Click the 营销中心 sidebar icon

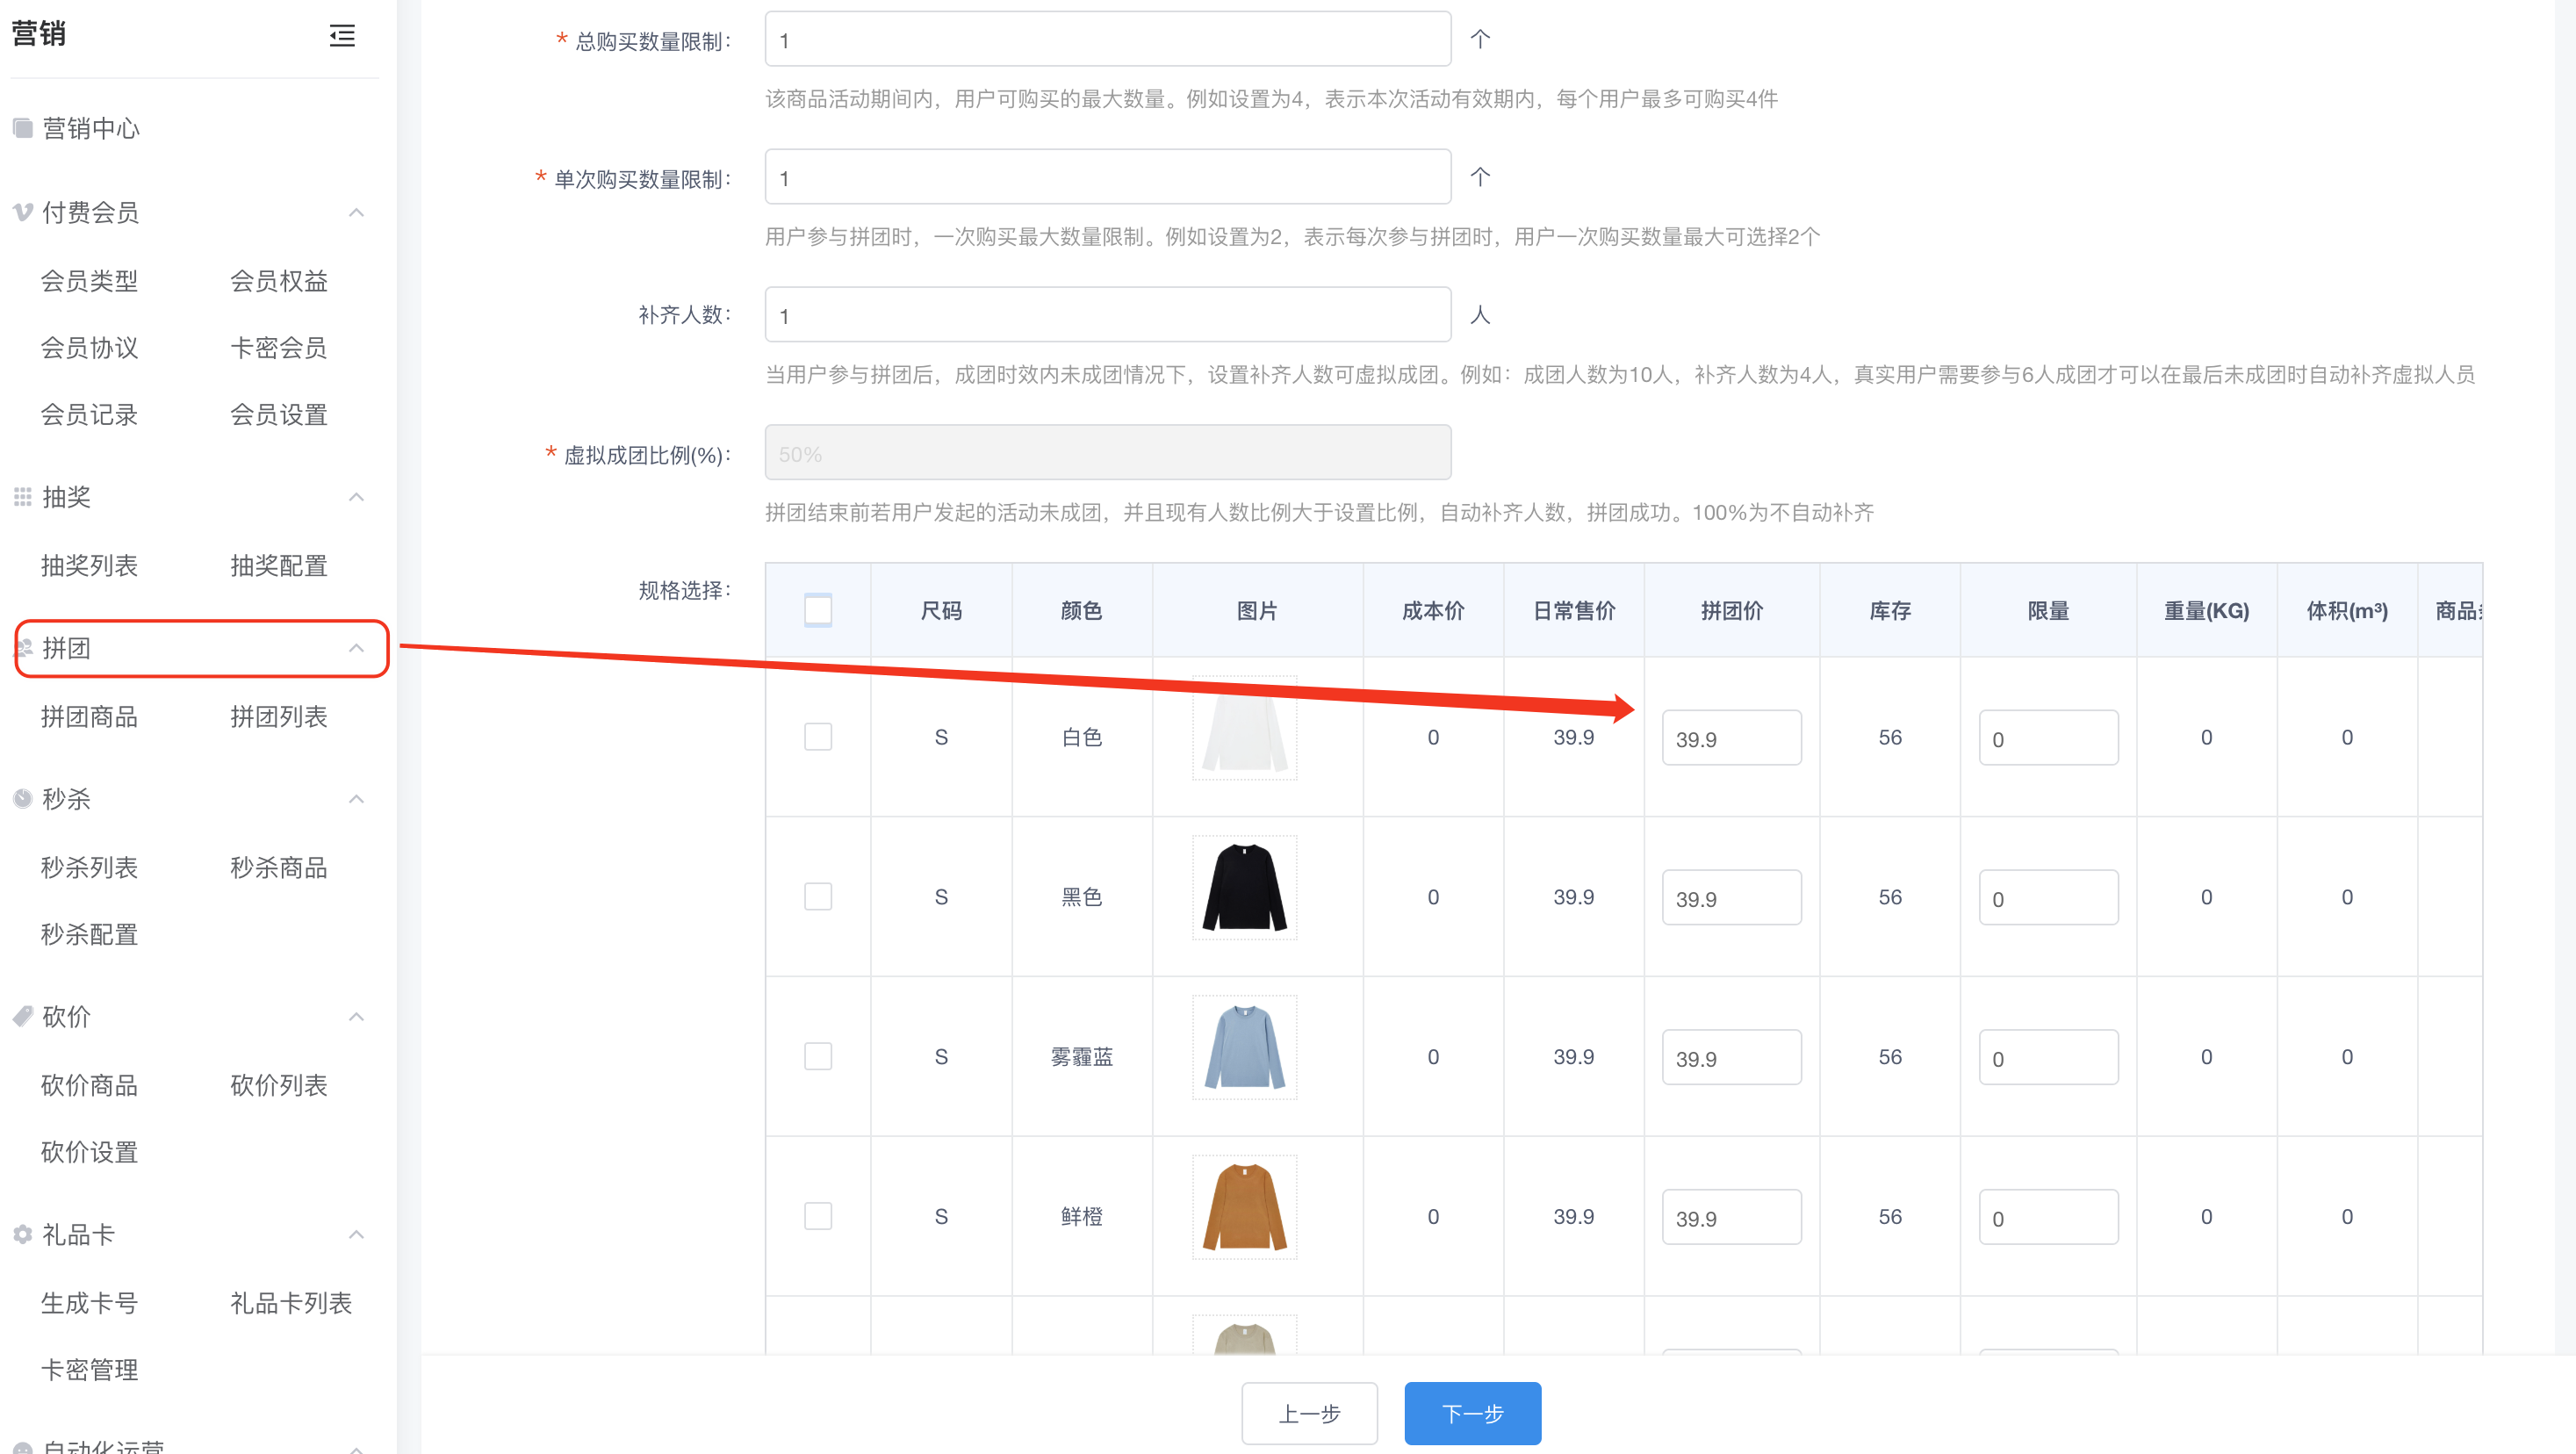22,128
